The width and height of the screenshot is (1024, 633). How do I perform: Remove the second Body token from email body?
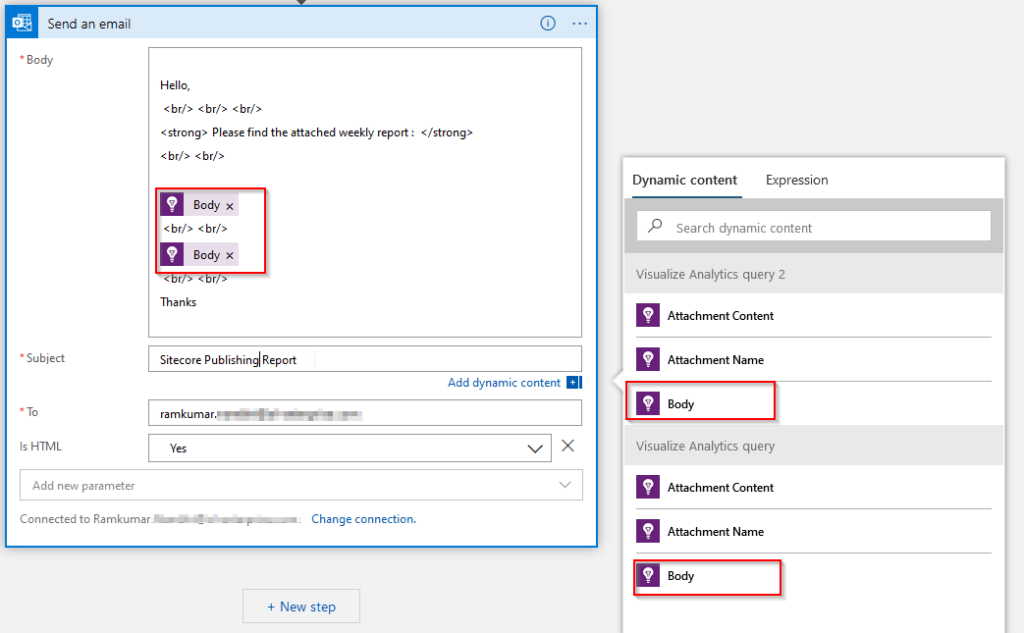(230, 256)
